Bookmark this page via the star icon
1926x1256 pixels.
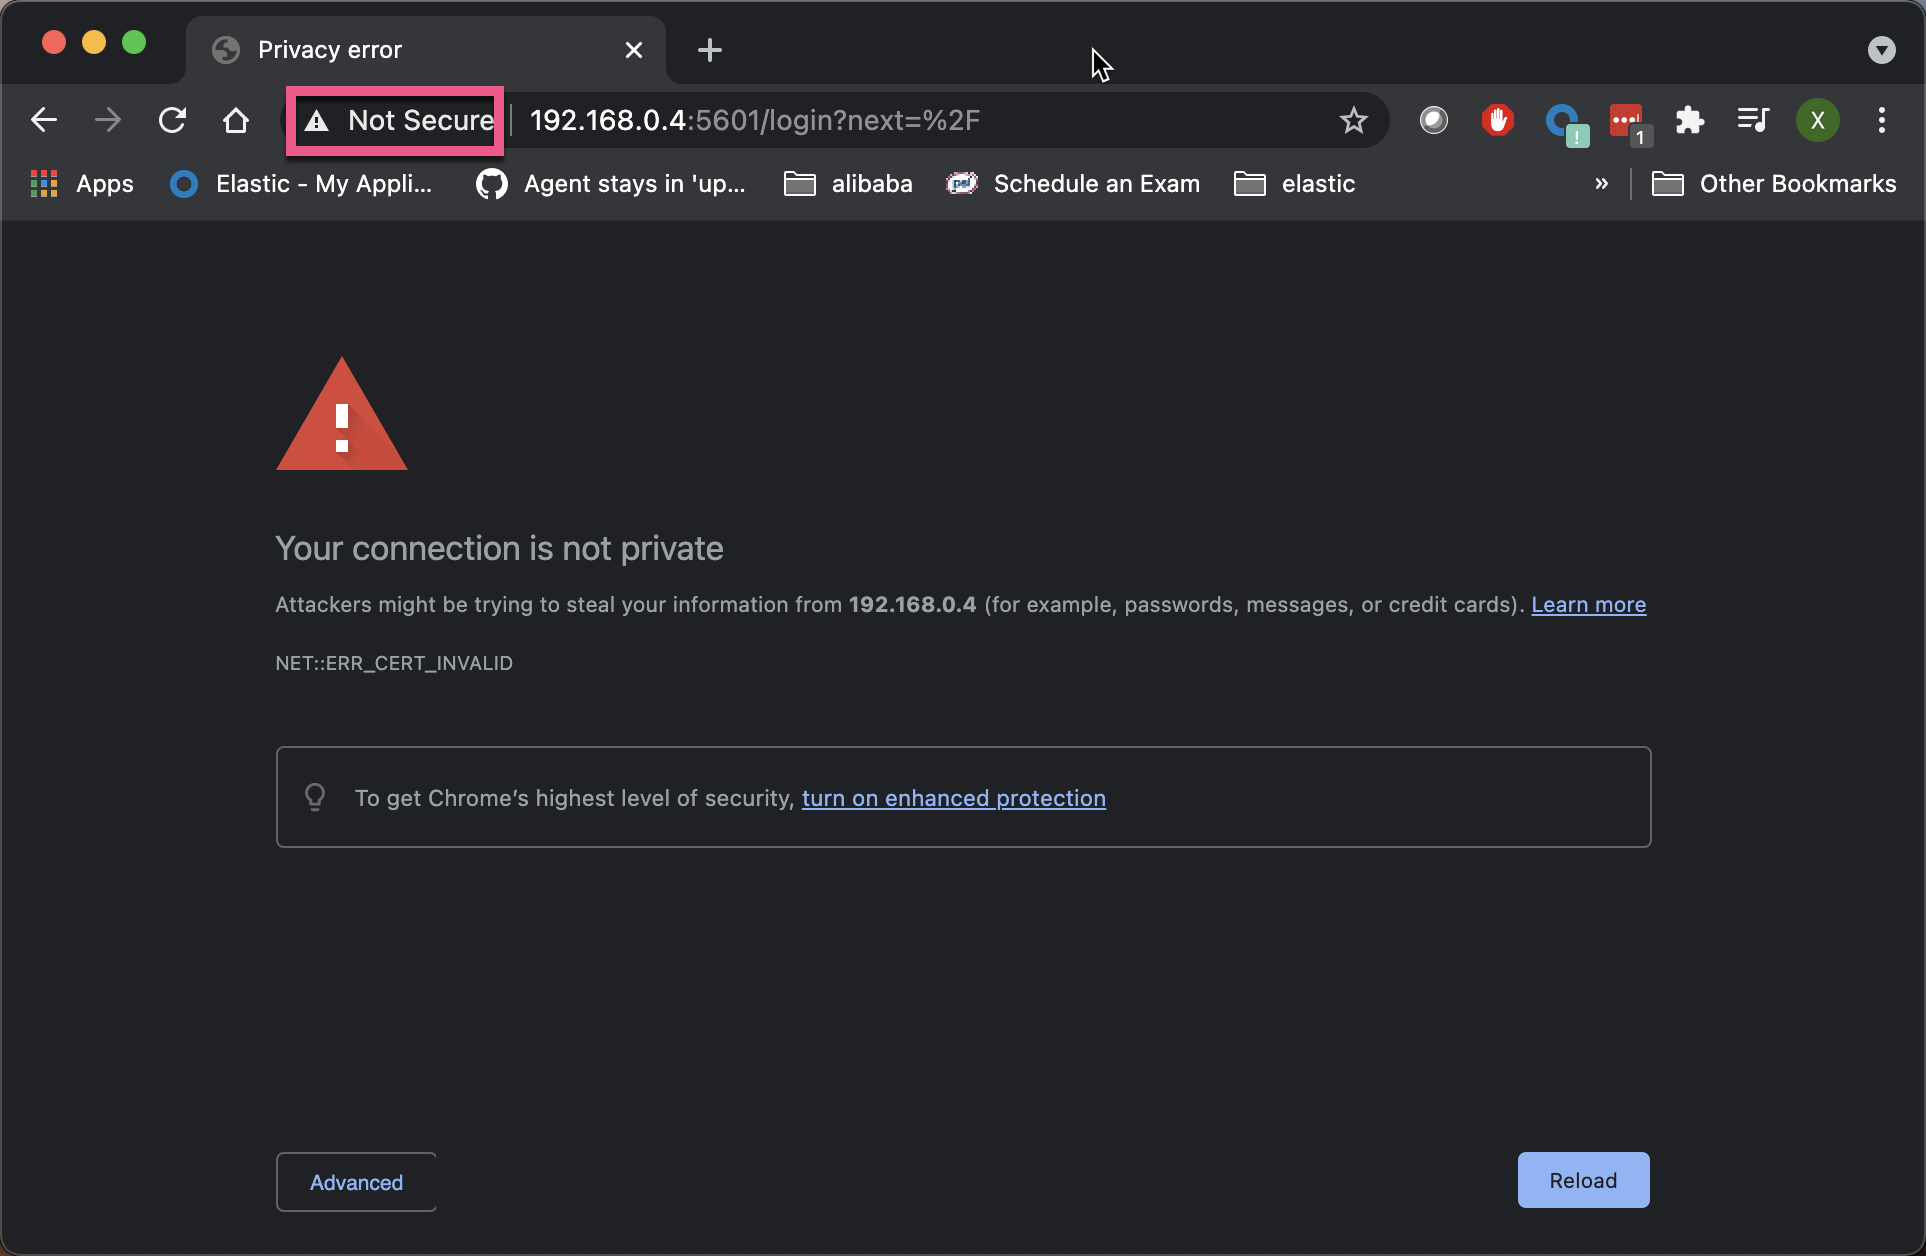point(1353,120)
